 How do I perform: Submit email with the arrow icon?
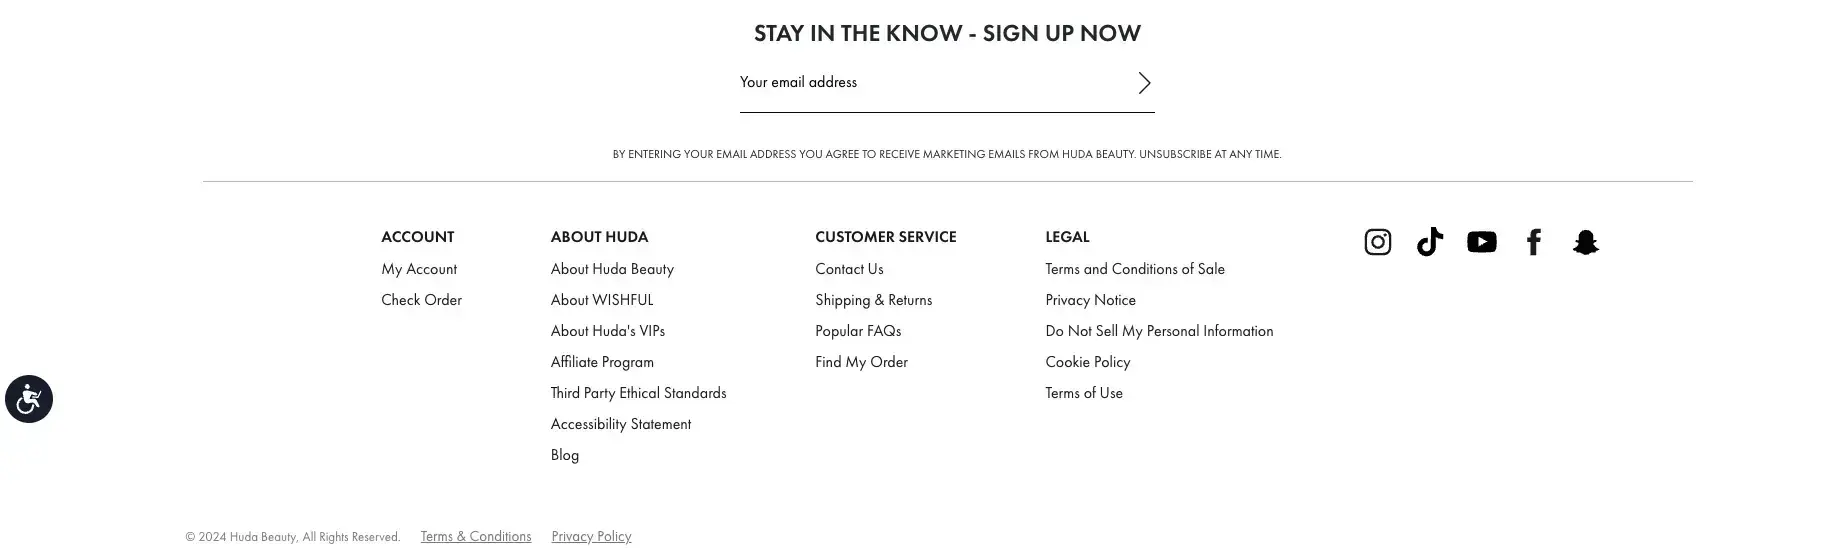1144,83
